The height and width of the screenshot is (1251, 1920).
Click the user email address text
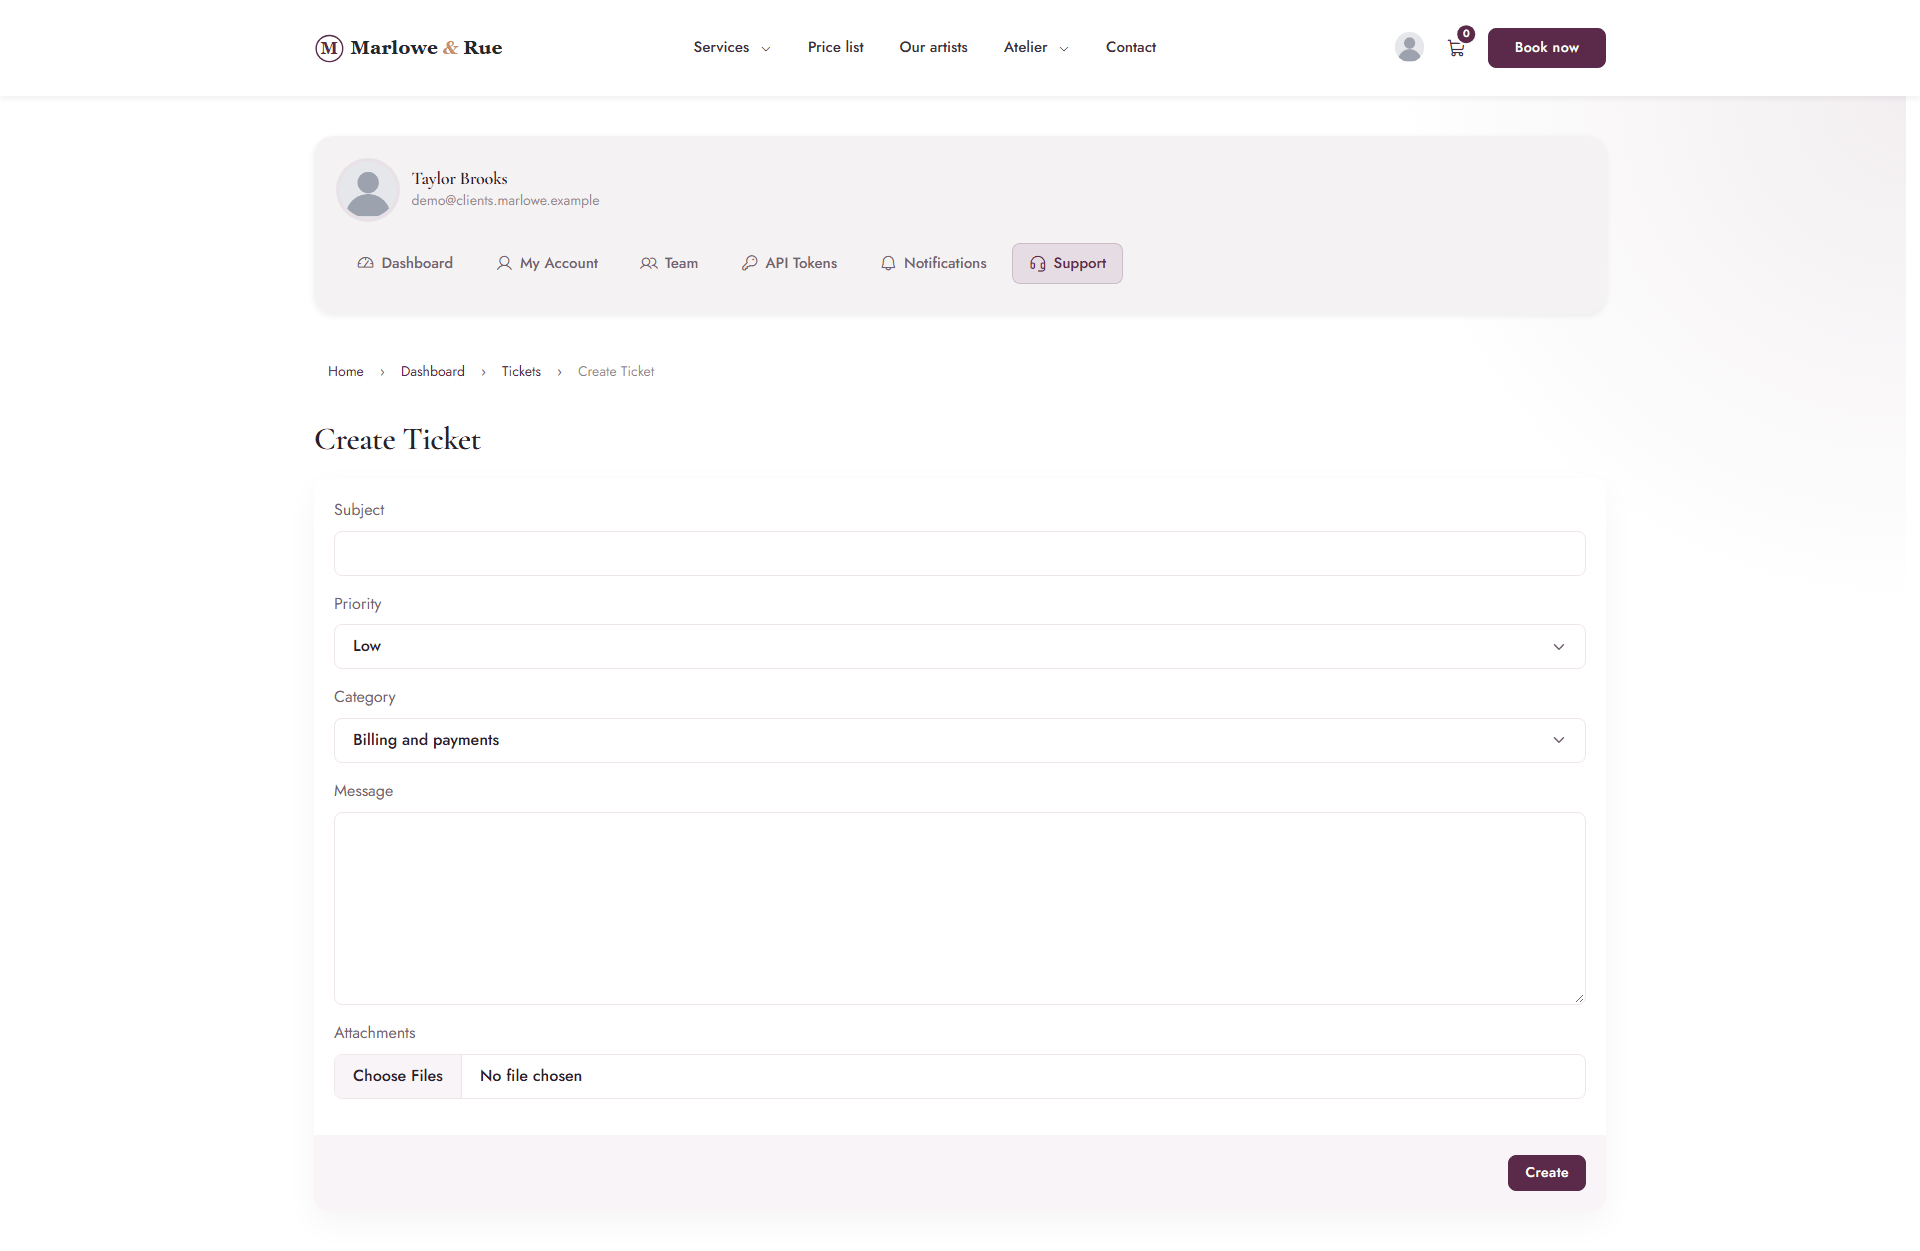point(505,200)
